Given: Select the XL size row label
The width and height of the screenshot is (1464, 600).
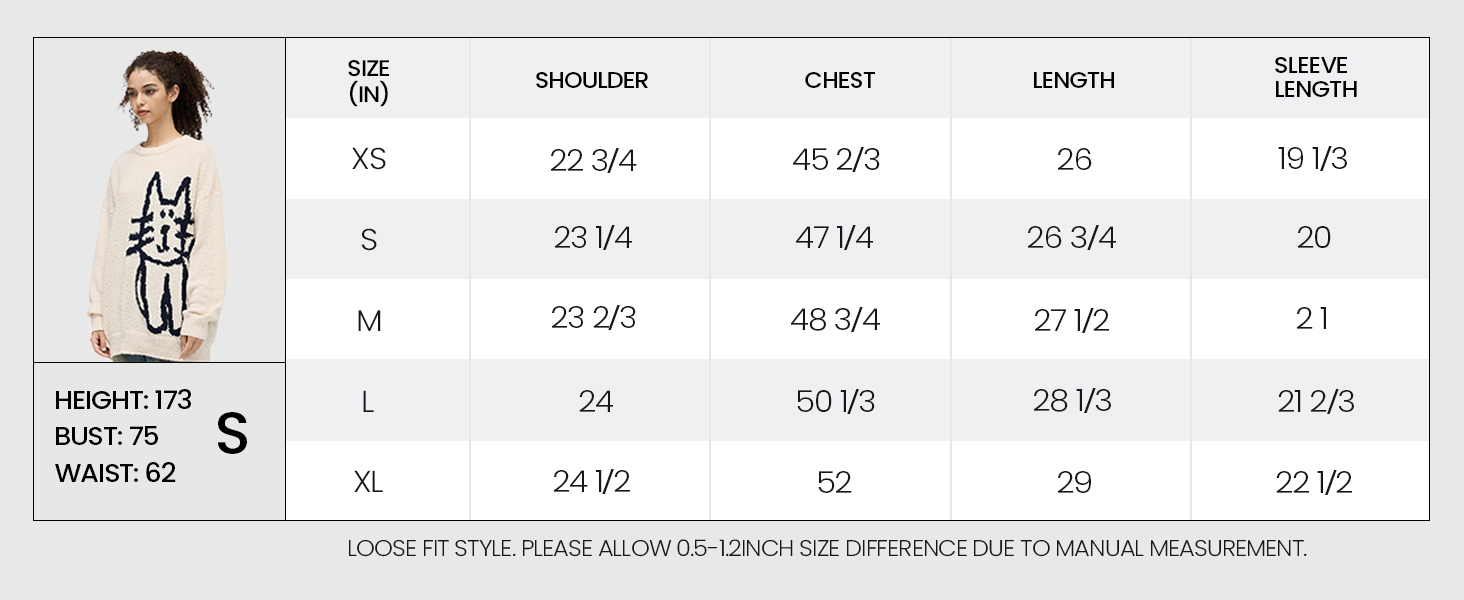Looking at the screenshot, I should (368, 482).
